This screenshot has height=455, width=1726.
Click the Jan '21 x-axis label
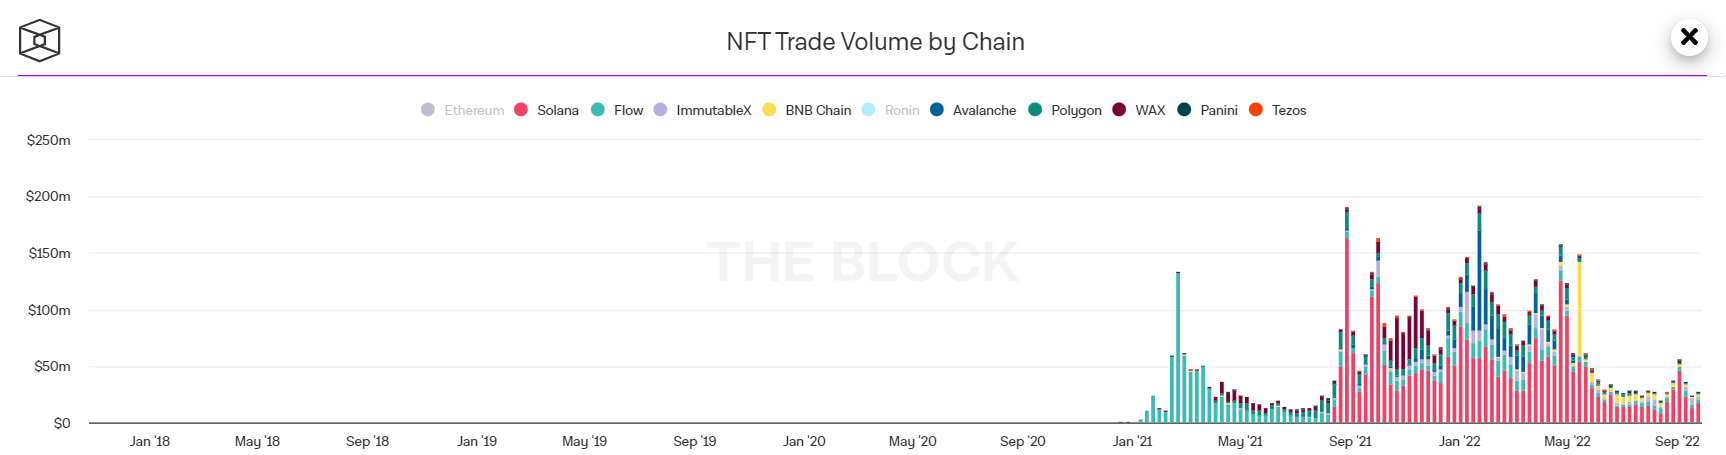[1132, 441]
